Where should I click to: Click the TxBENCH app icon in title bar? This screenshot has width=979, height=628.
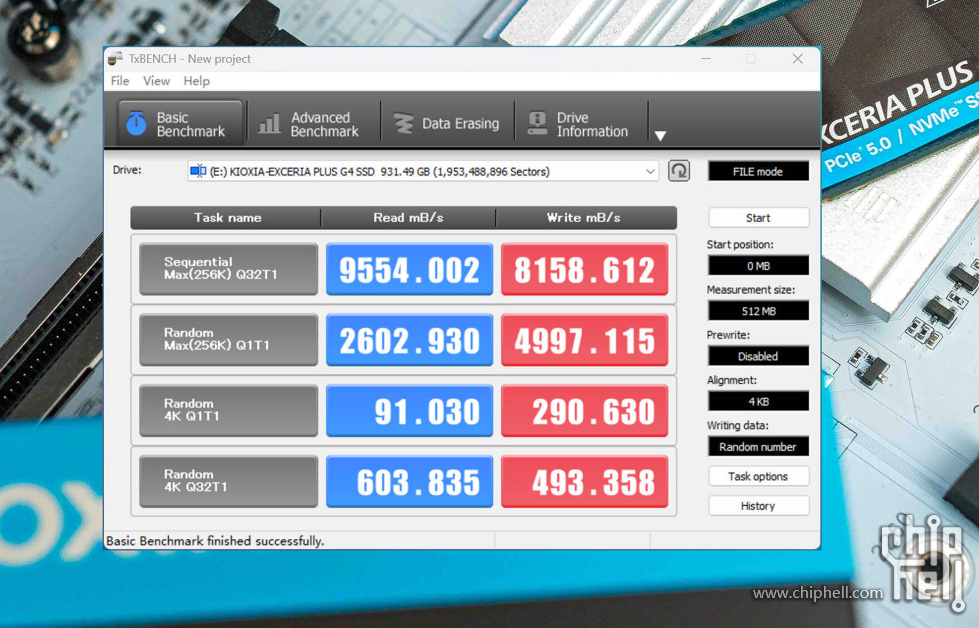click(115, 59)
